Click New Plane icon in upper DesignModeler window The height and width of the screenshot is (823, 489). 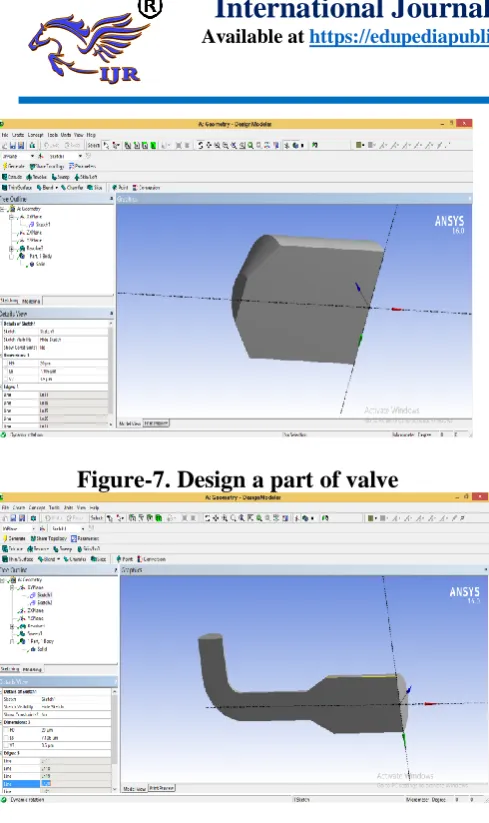41,156
